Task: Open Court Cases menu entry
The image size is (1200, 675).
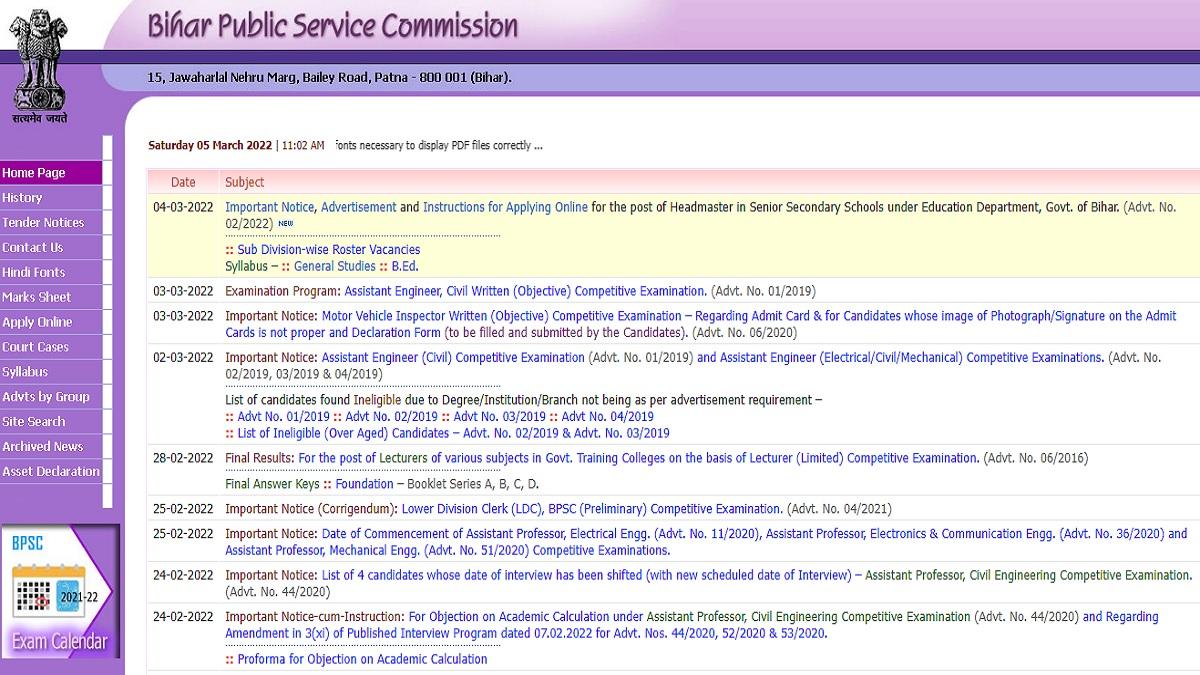Action: tap(35, 347)
